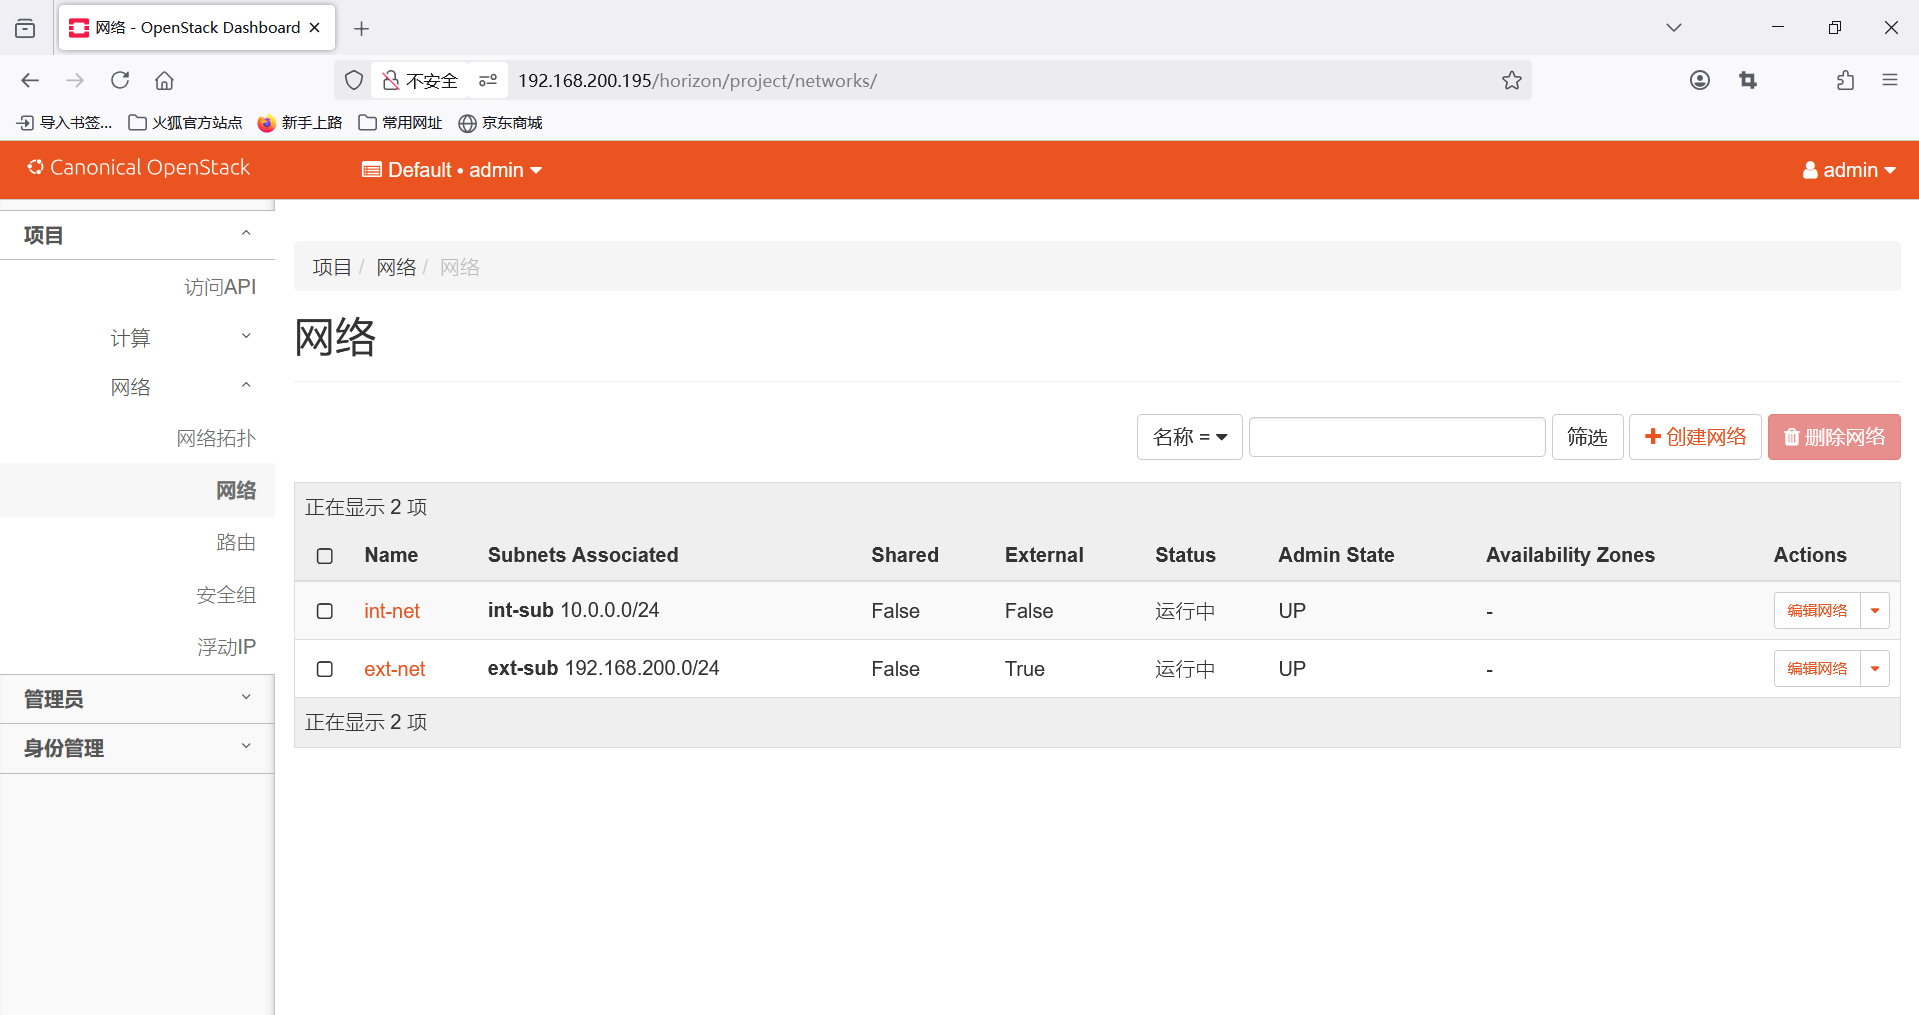Open 网络拓扑 in the sidebar
This screenshot has width=1919, height=1015.
pos(216,438)
